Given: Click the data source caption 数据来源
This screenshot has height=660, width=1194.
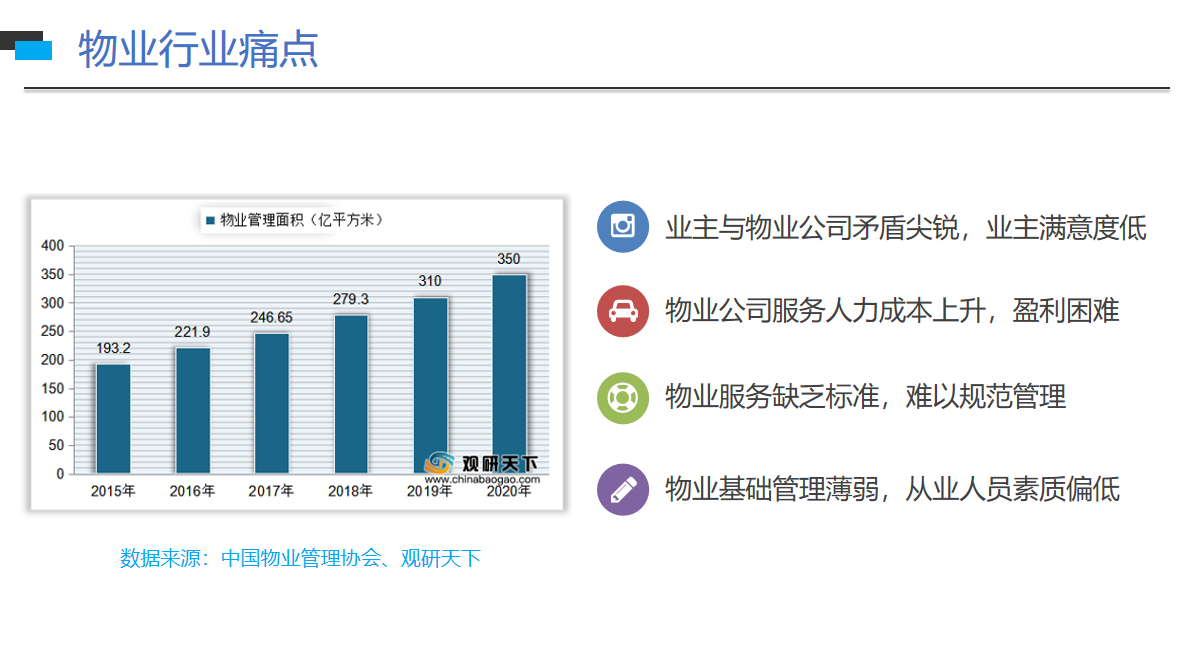Looking at the screenshot, I should coord(300,558).
